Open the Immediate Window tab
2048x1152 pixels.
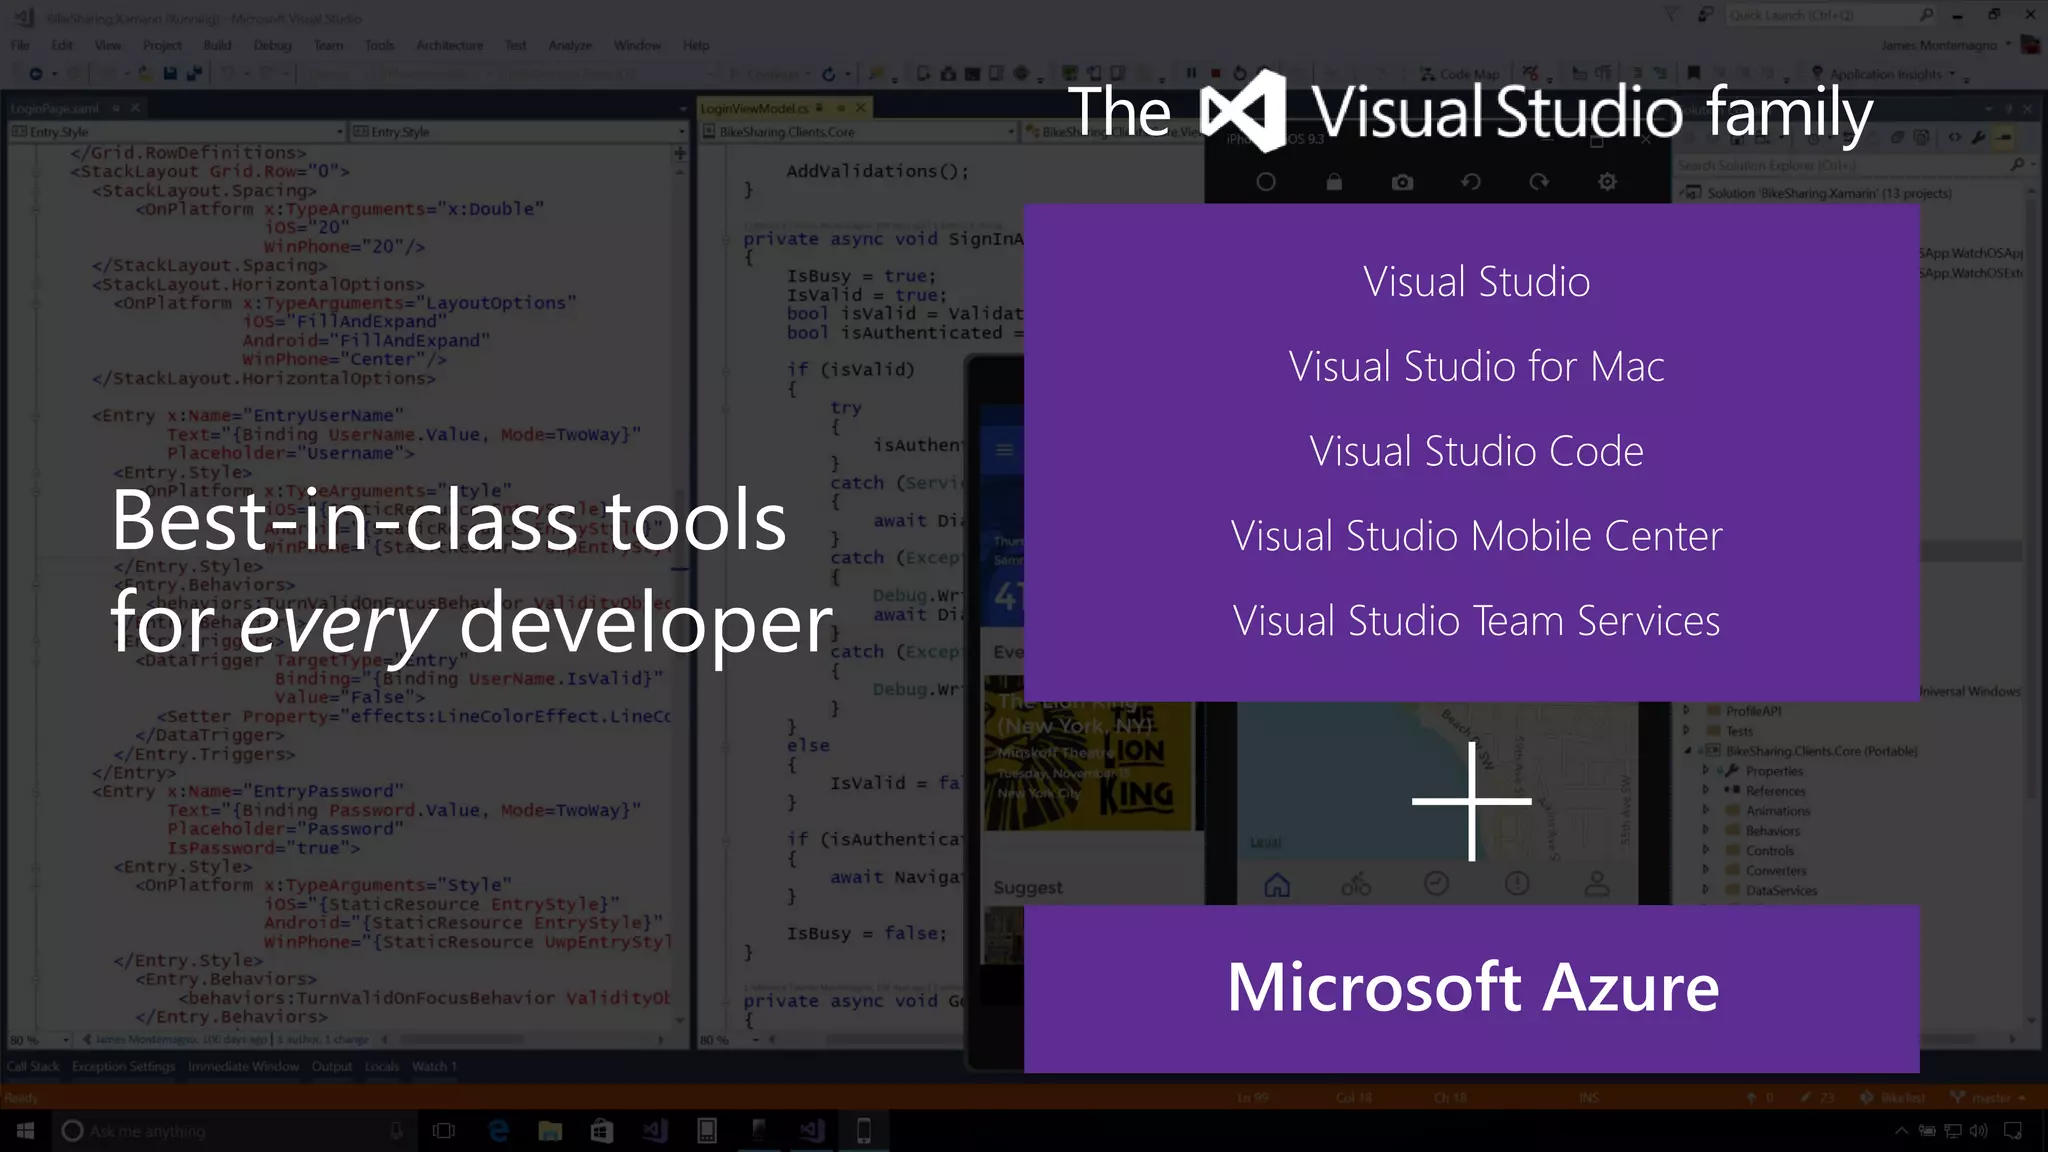pos(243,1067)
